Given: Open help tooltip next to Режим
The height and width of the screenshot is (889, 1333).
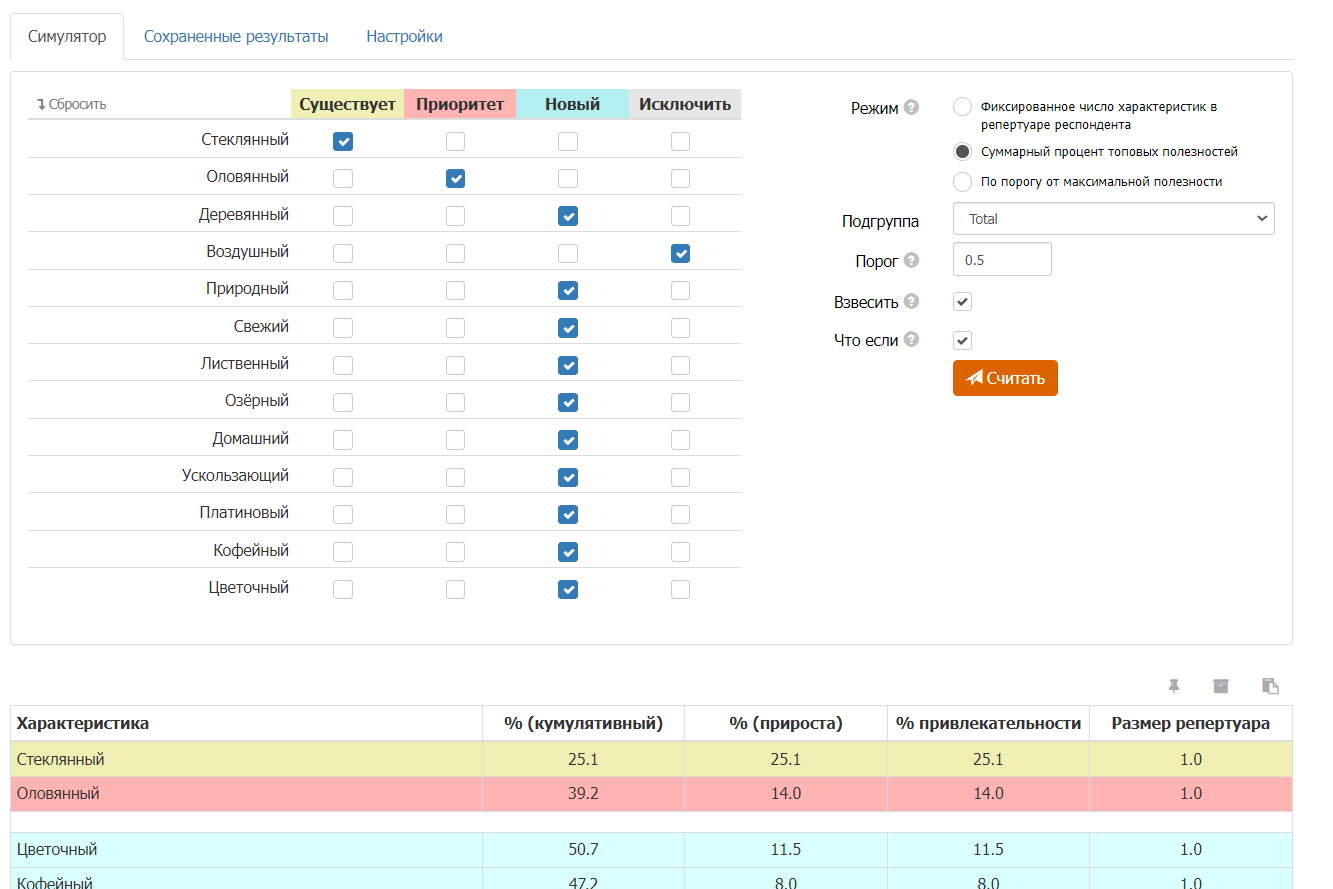Looking at the screenshot, I should 911,108.
